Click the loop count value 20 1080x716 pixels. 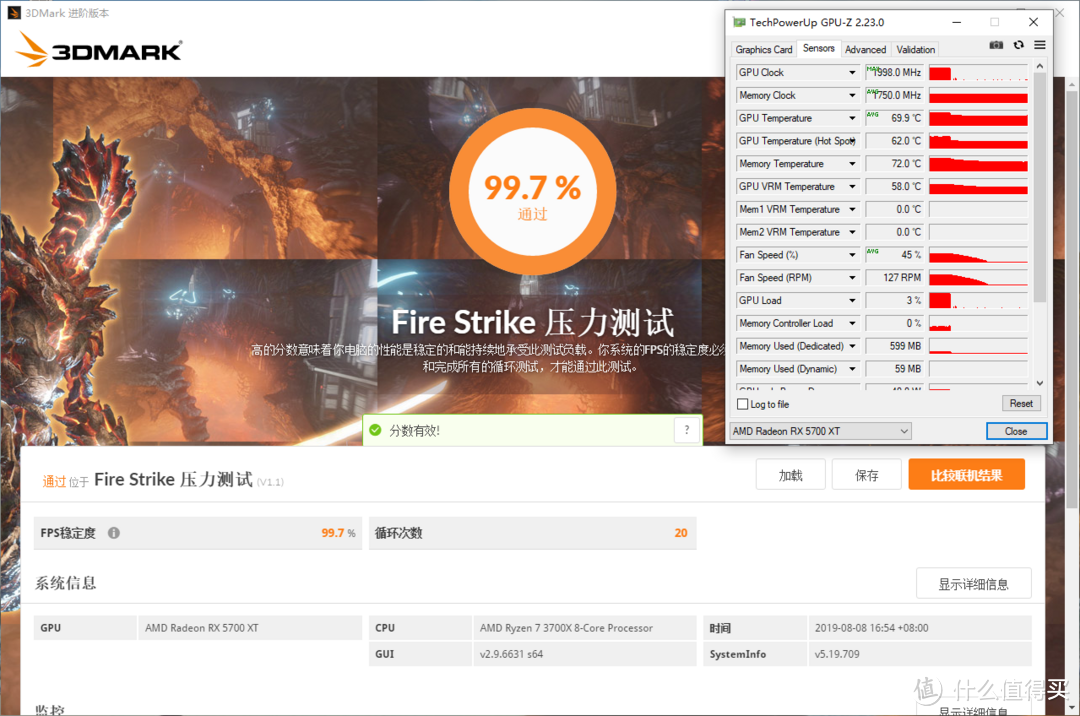[x=681, y=533]
